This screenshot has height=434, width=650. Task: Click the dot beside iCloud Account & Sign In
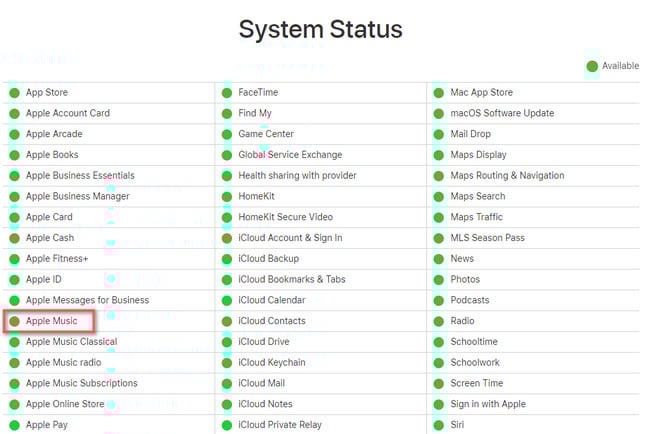coord(227,238)
